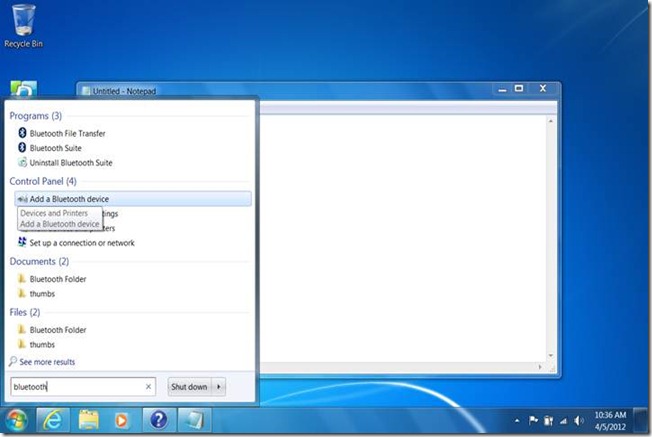Screen dimensions: 652x437
Task: Select Uninstall Bluetooth Suite entry
Action: pos(70,162)
